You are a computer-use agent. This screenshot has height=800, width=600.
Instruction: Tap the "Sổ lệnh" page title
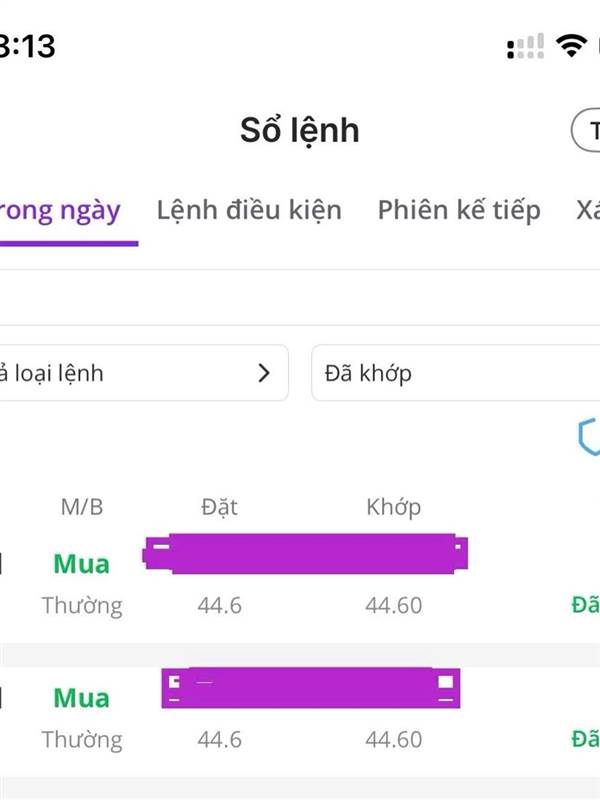click(299, 130)
